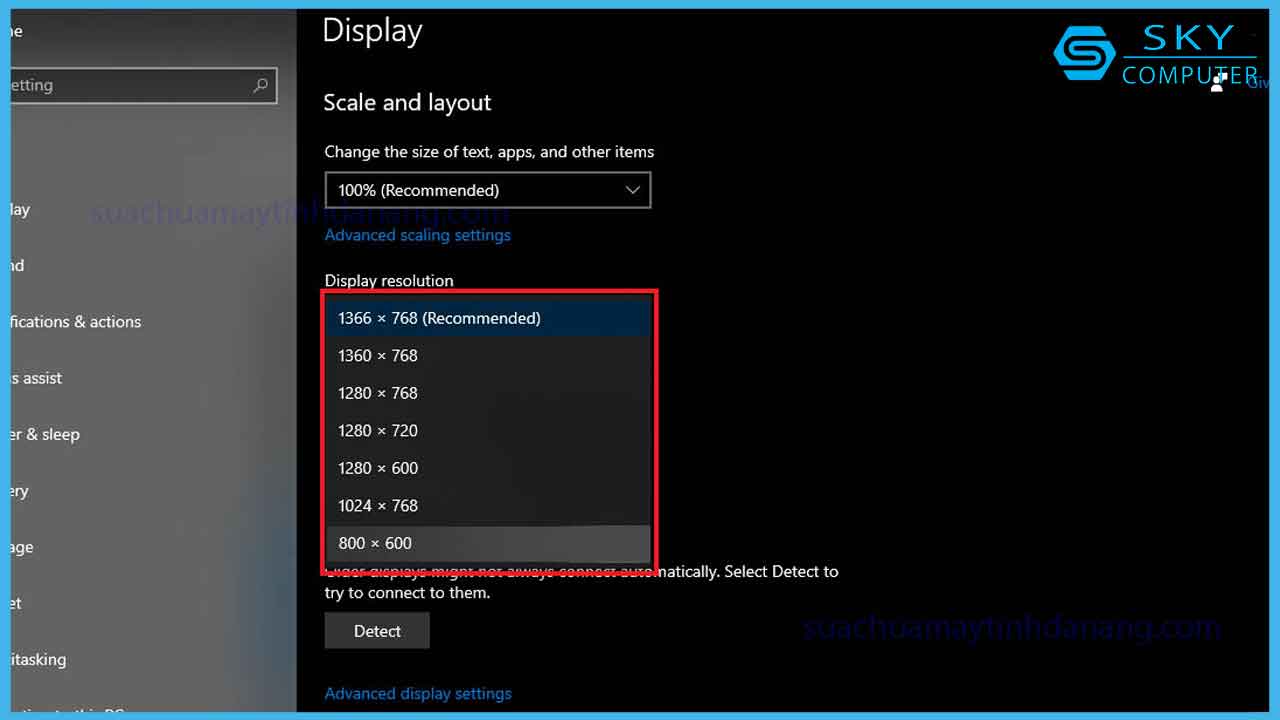
Task: Focus the Find a setting search box
Action: [143, 85]
